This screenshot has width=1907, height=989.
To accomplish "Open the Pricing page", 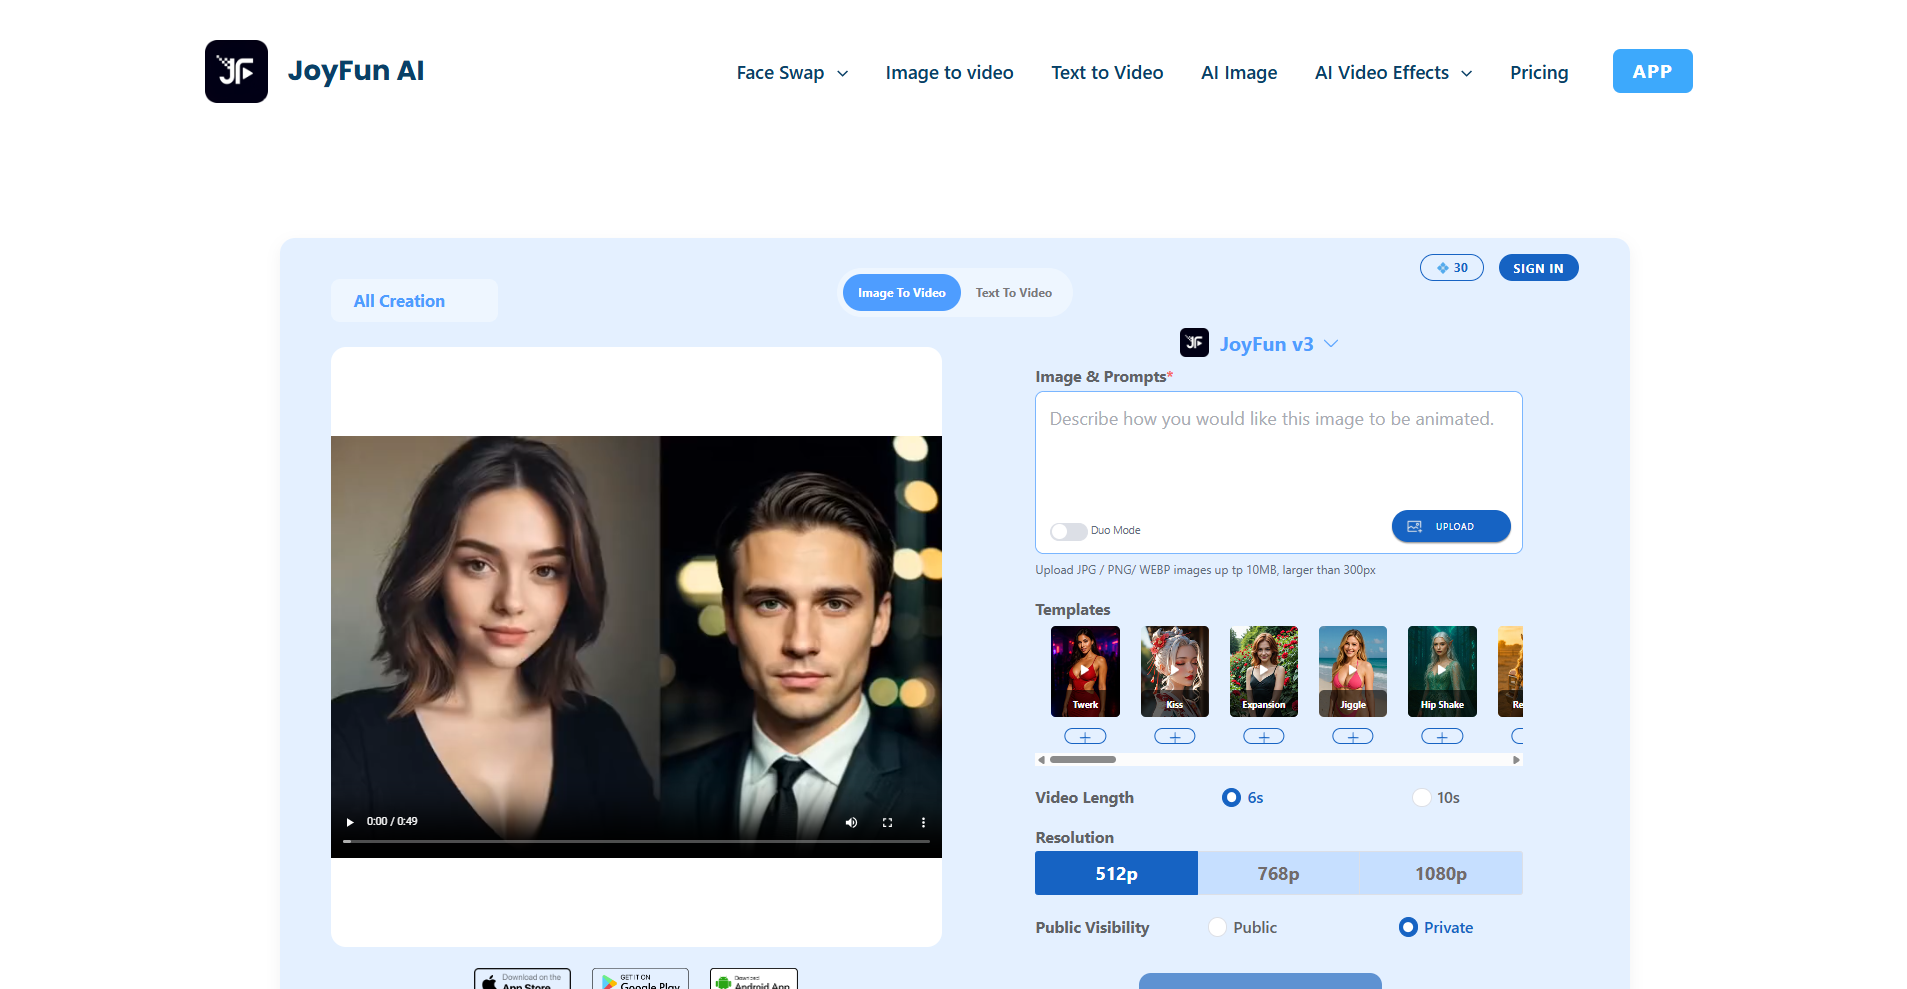I will 1538,72.
